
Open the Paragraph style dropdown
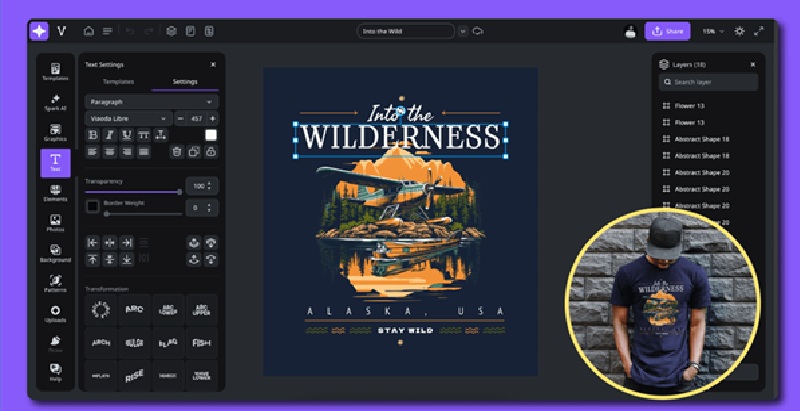[x=150, y=101]
